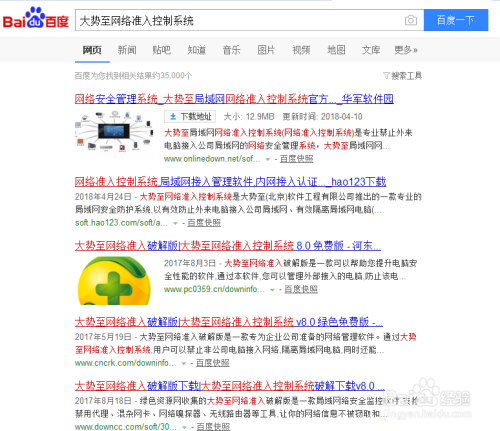Screen dimensions: 500x431
Task: Switch to the 图片 tab
Action: tap(266, 50)
